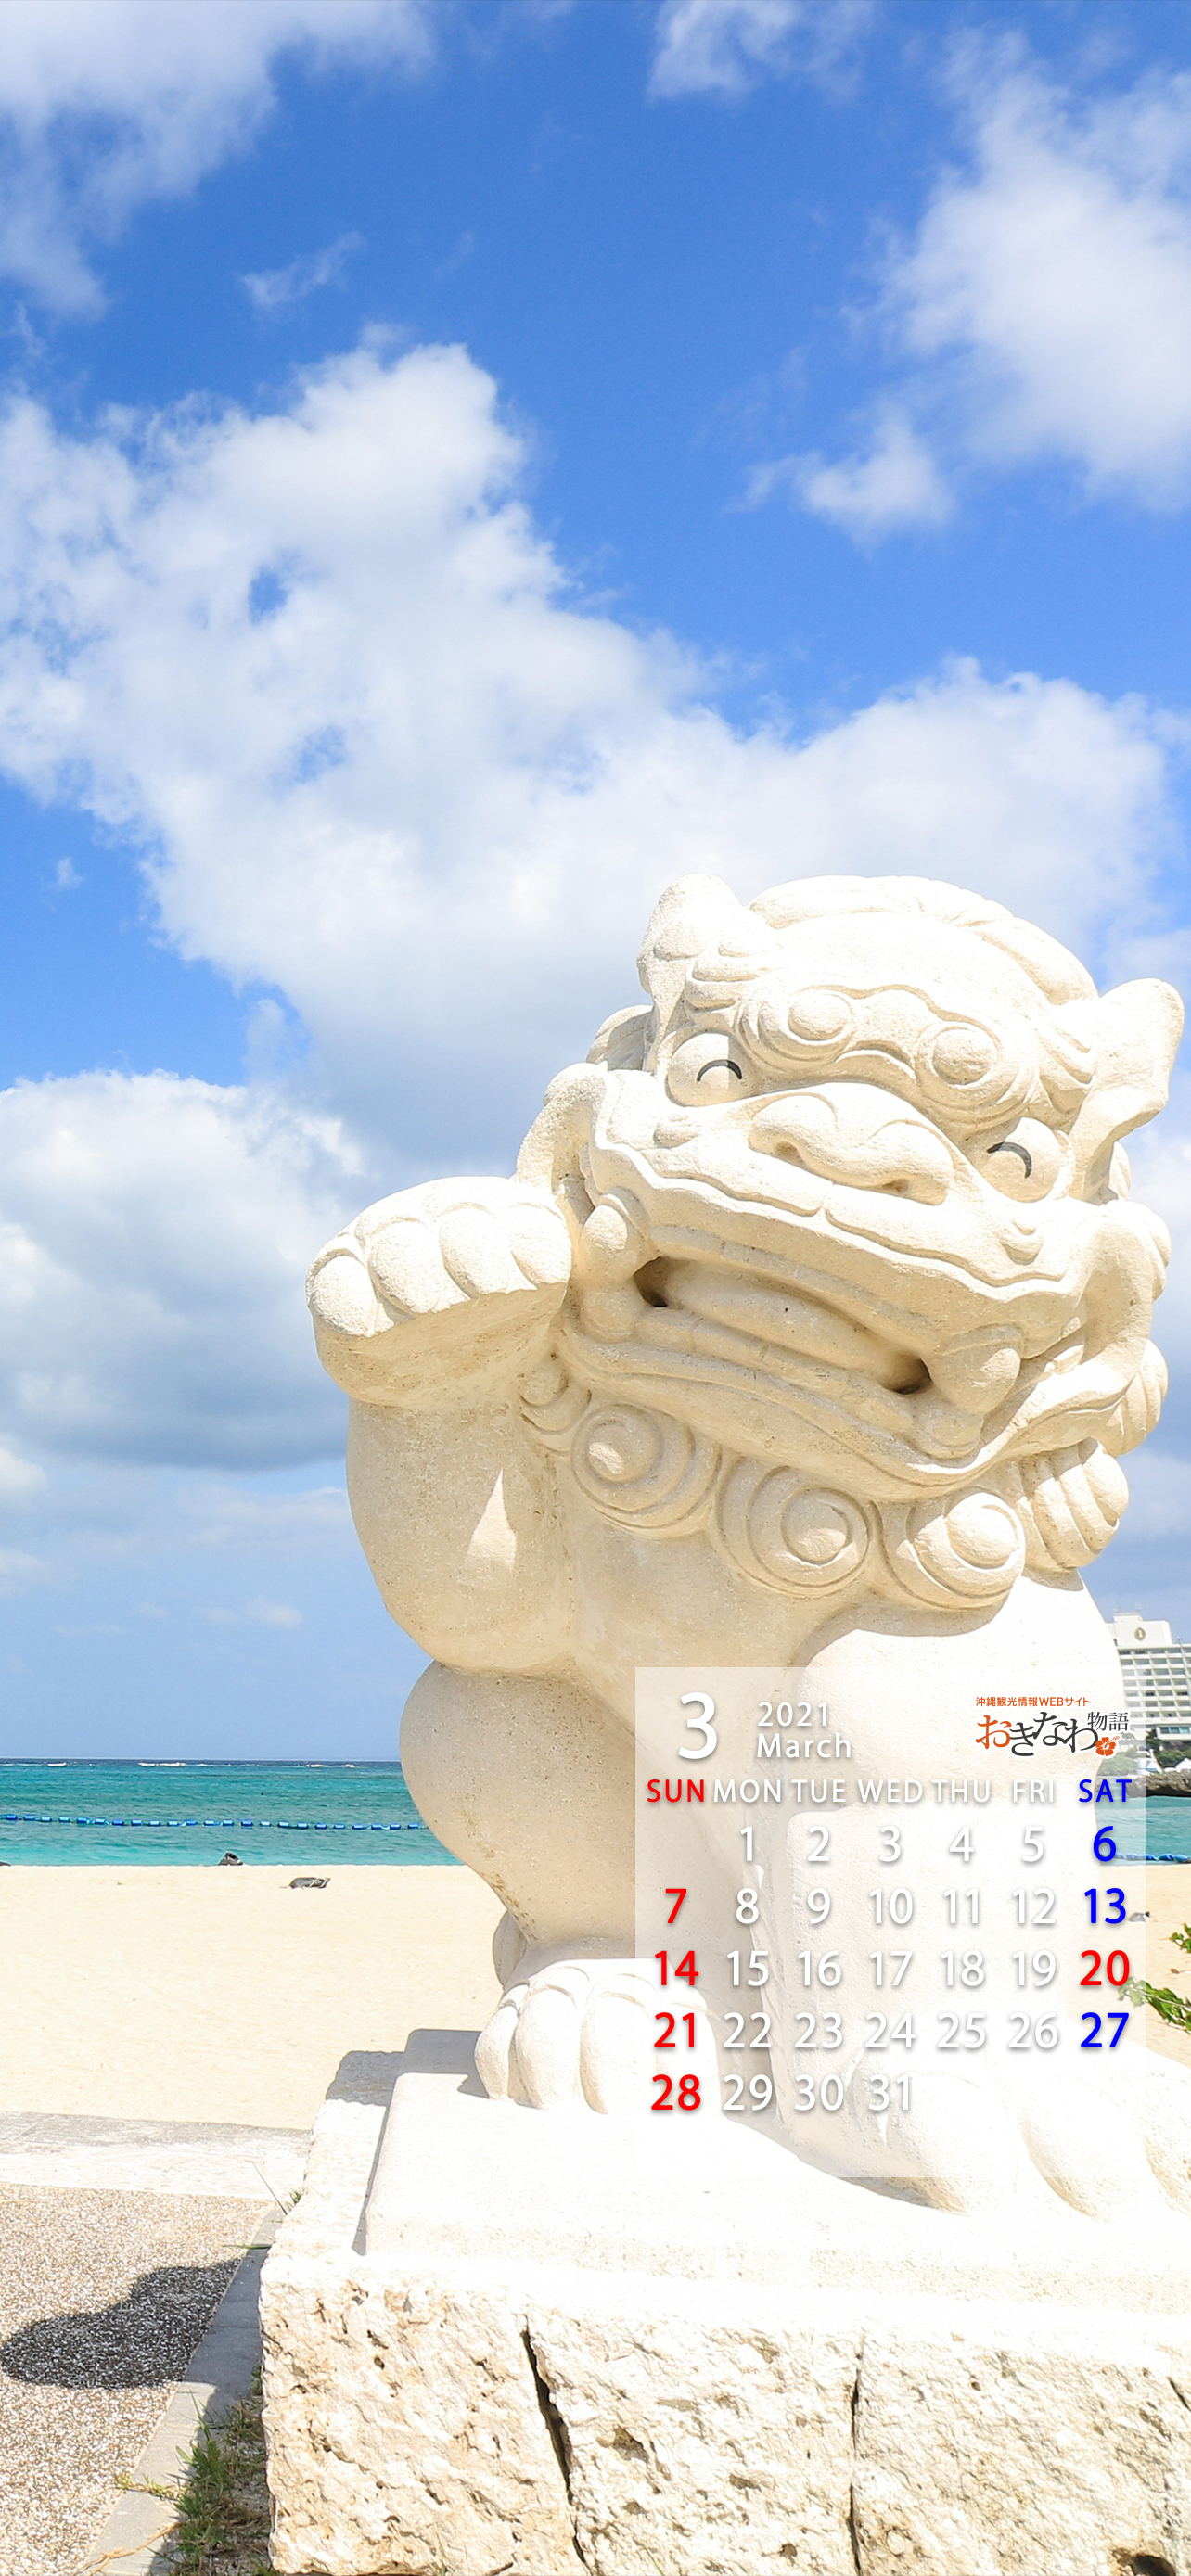Click the red date 14
This screenshot has height=2576, width=1191.
tap(676, 1969)
